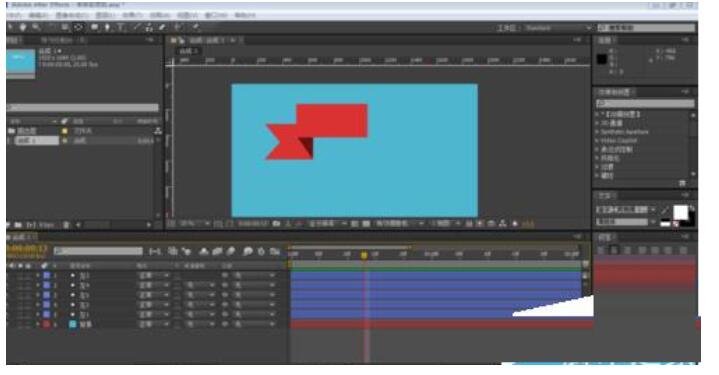Open the Composition menu
719x375 pixels.
point(72,16)
